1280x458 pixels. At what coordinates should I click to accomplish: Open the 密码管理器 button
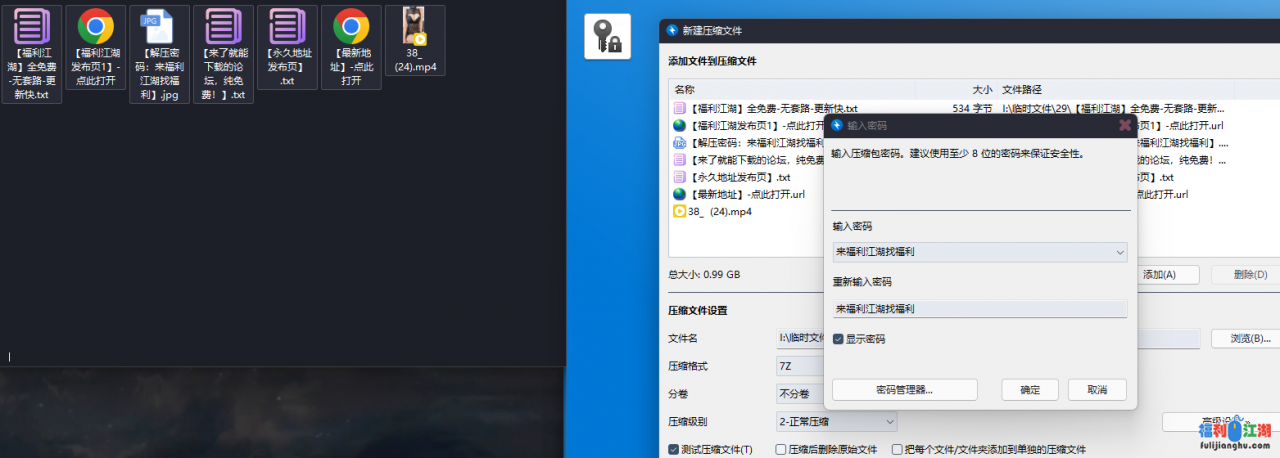click(x=904, y=390)
